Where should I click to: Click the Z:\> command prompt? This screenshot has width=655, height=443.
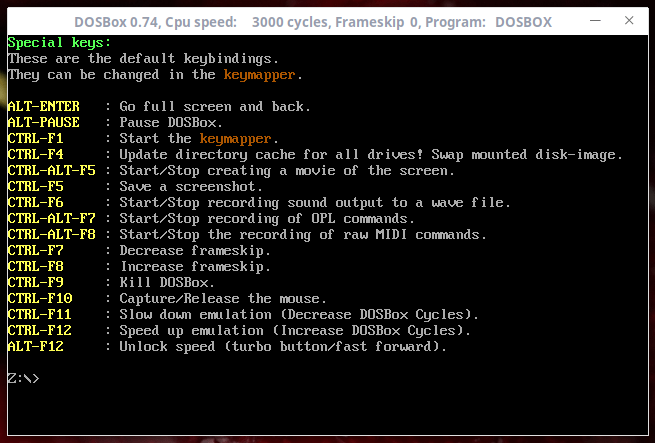pyautogui.click(x=23, y=378)
